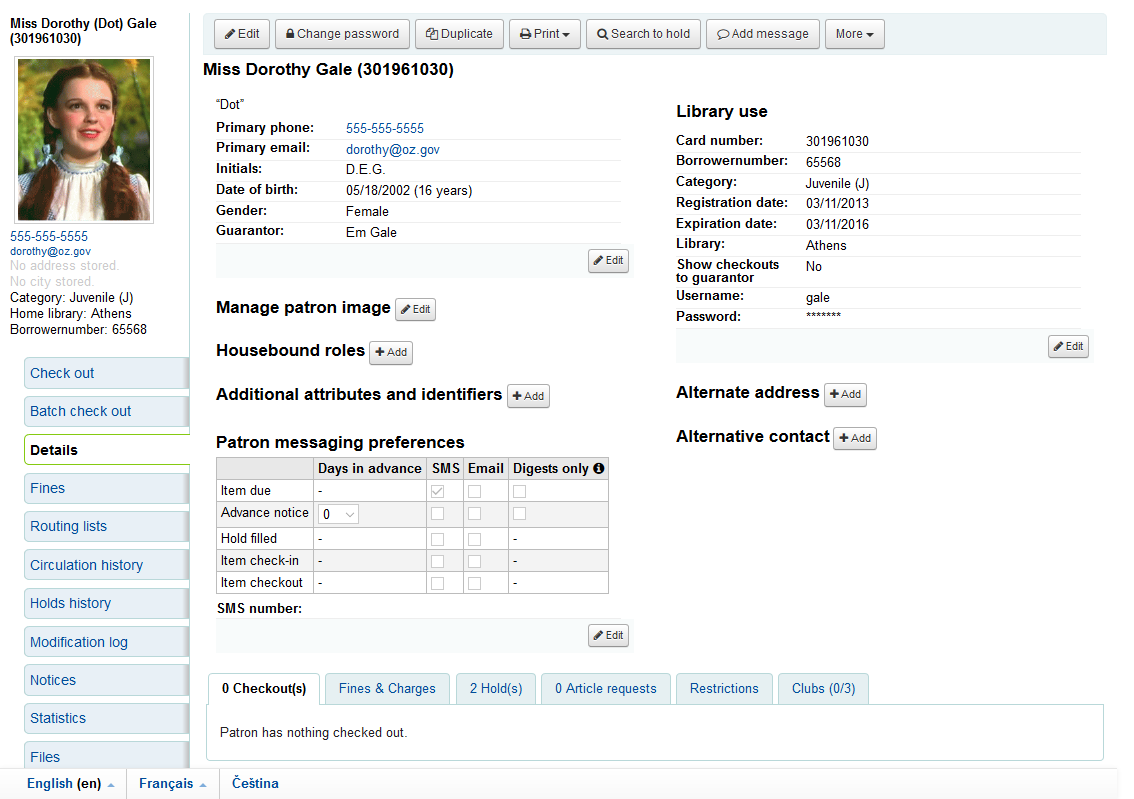Toggle Email checkbox for Hold filled
This screenshot has width=1134, height=799.
(x=475, y=539)
